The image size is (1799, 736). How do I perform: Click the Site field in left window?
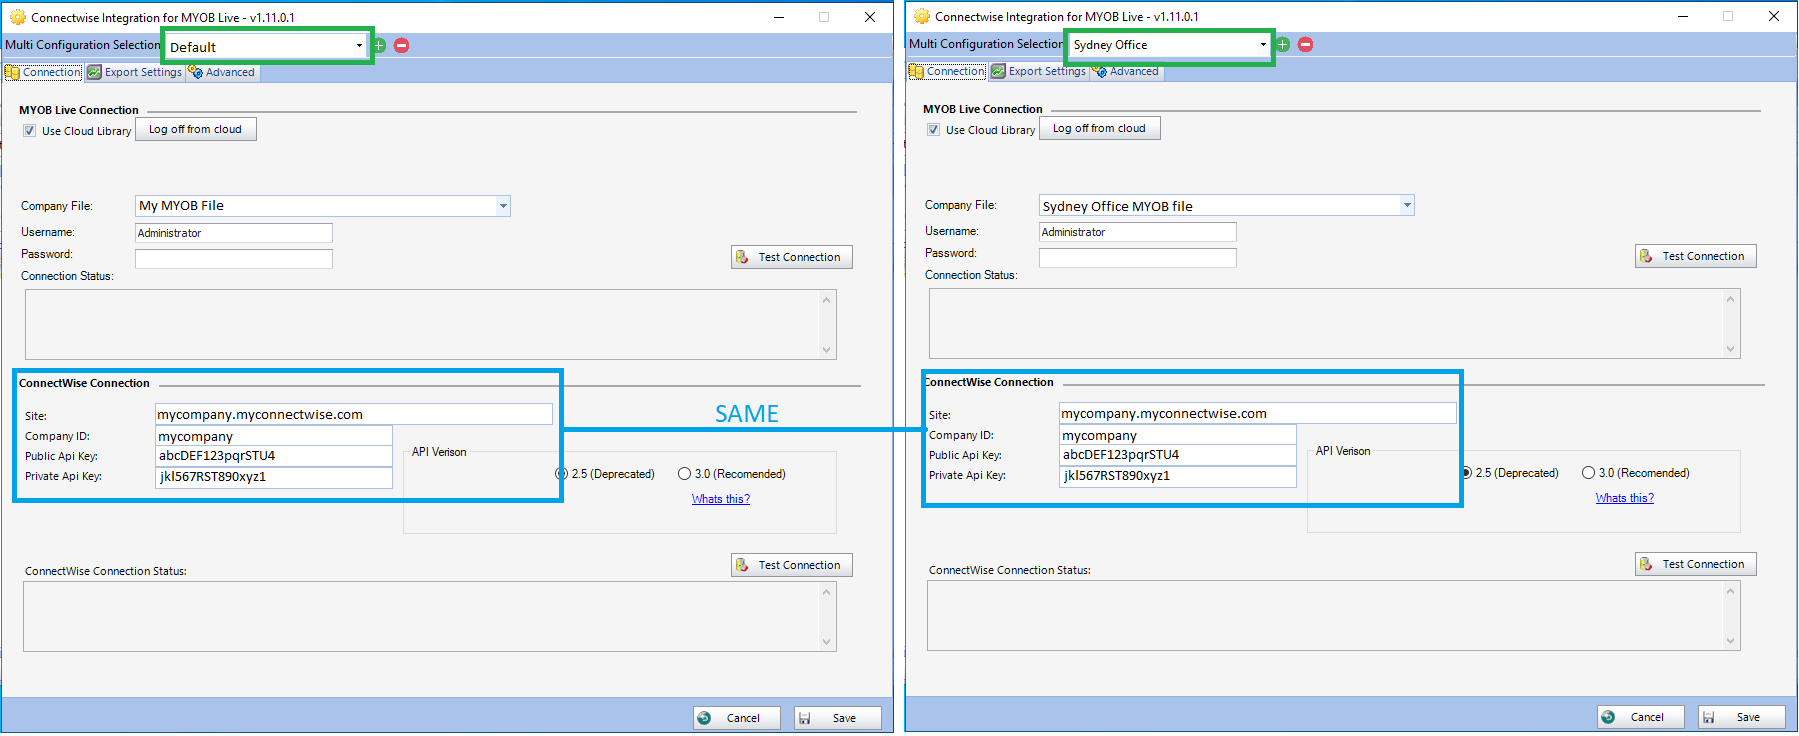[354, 414]
